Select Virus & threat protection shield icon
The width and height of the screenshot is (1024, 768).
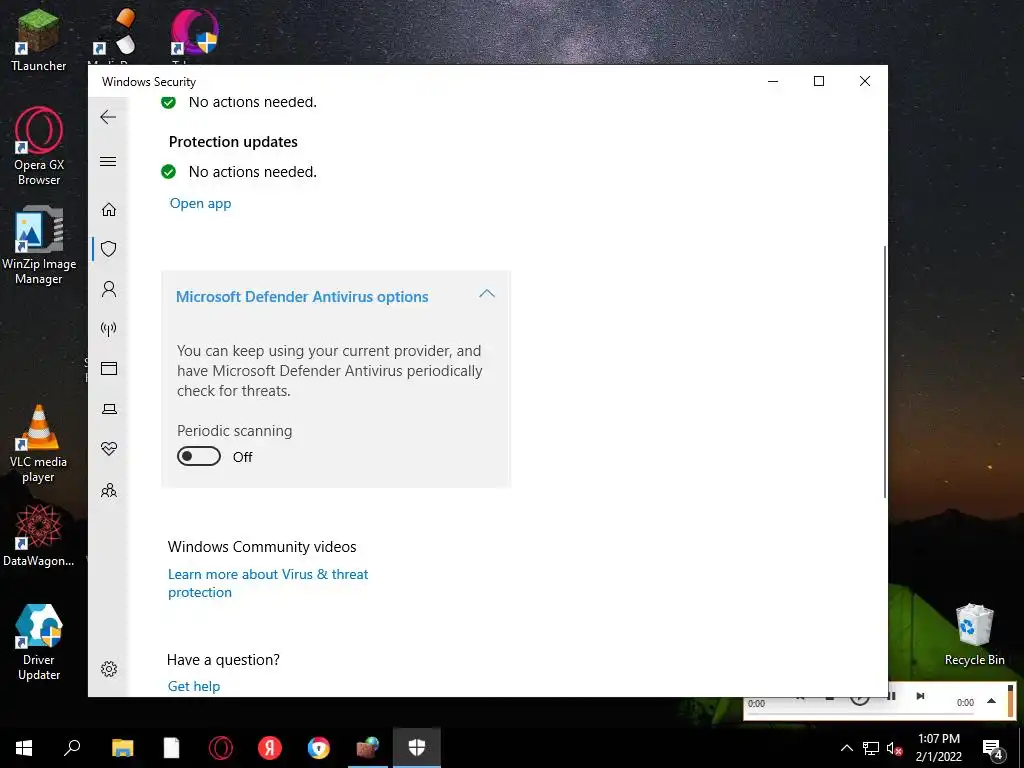click(x=109, y=249)
